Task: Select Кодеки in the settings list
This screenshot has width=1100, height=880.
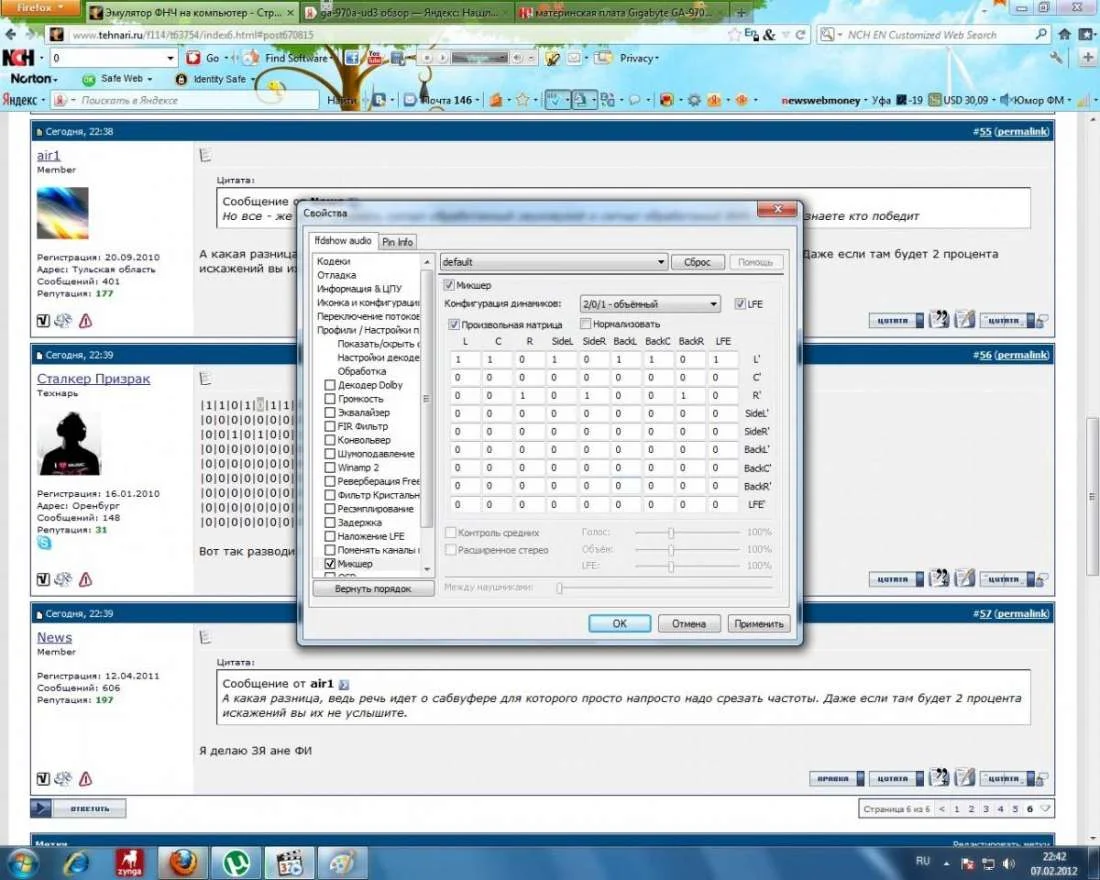Action: point(333,261)
